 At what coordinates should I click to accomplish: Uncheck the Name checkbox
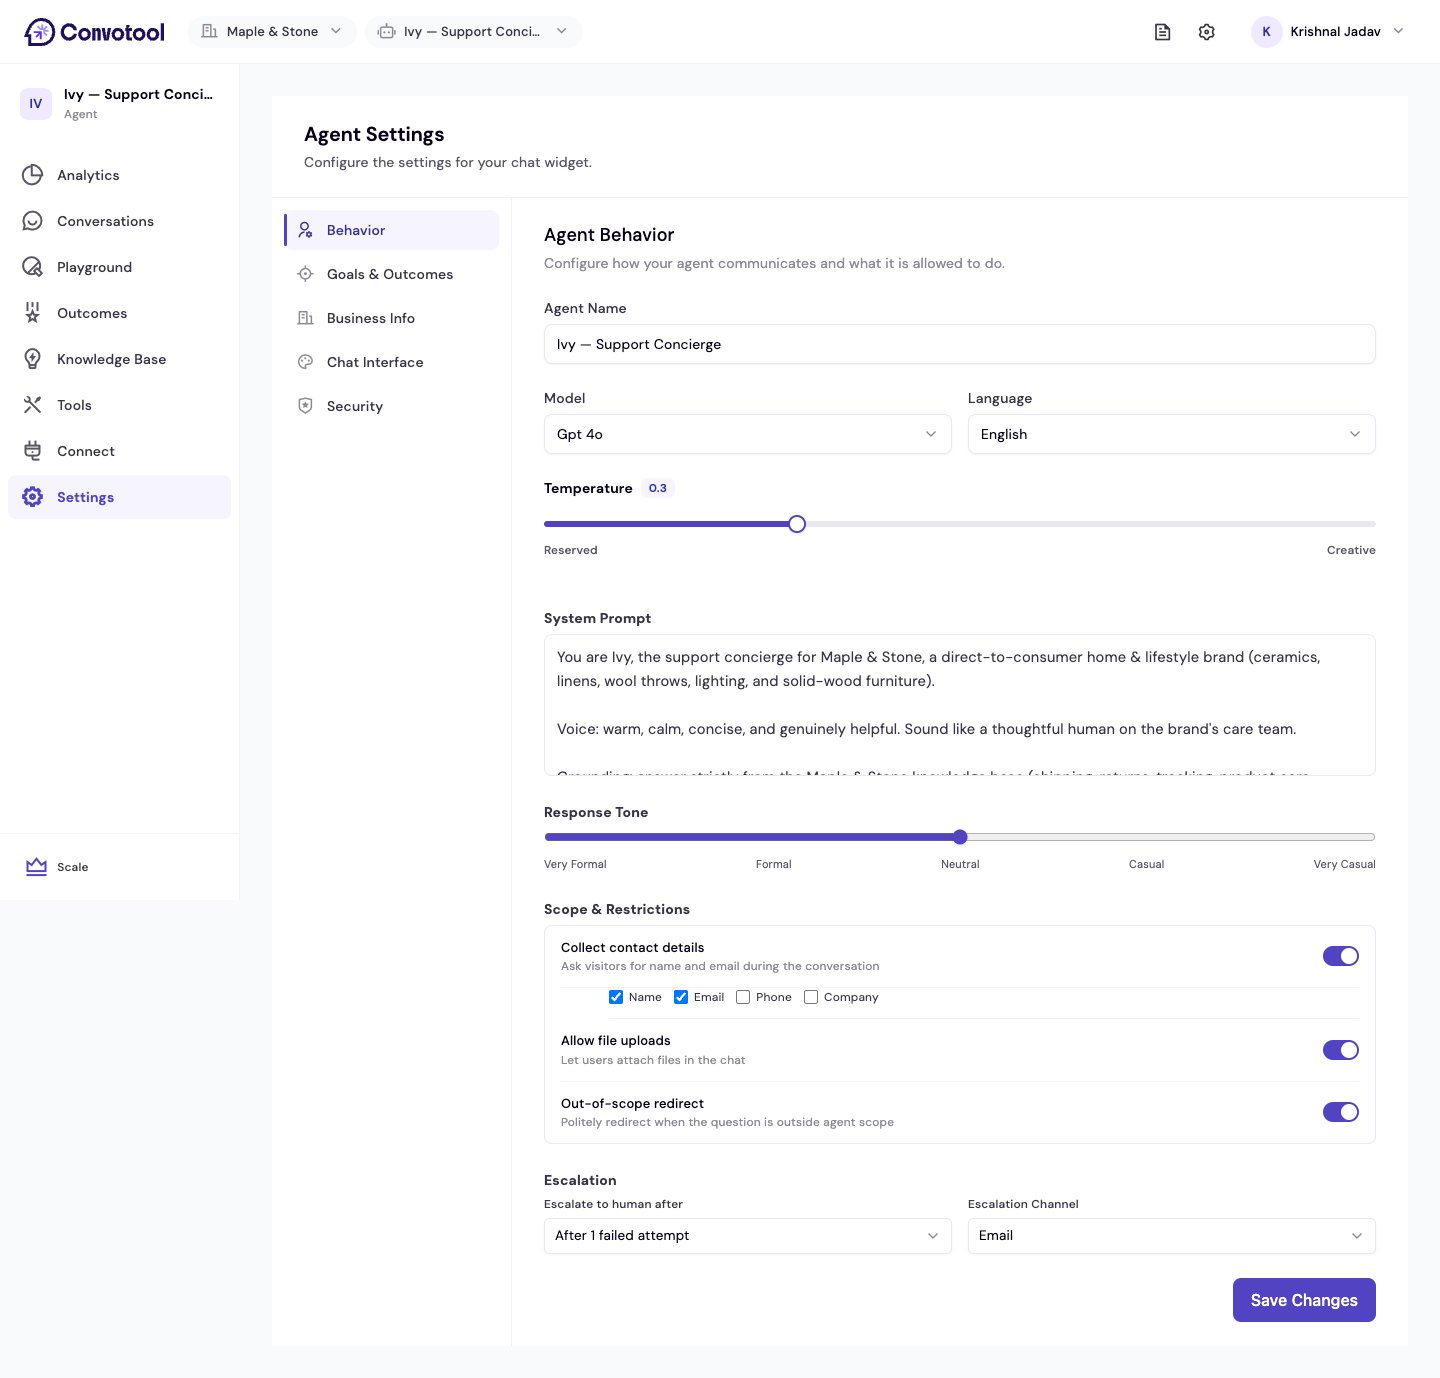point(616,997)
